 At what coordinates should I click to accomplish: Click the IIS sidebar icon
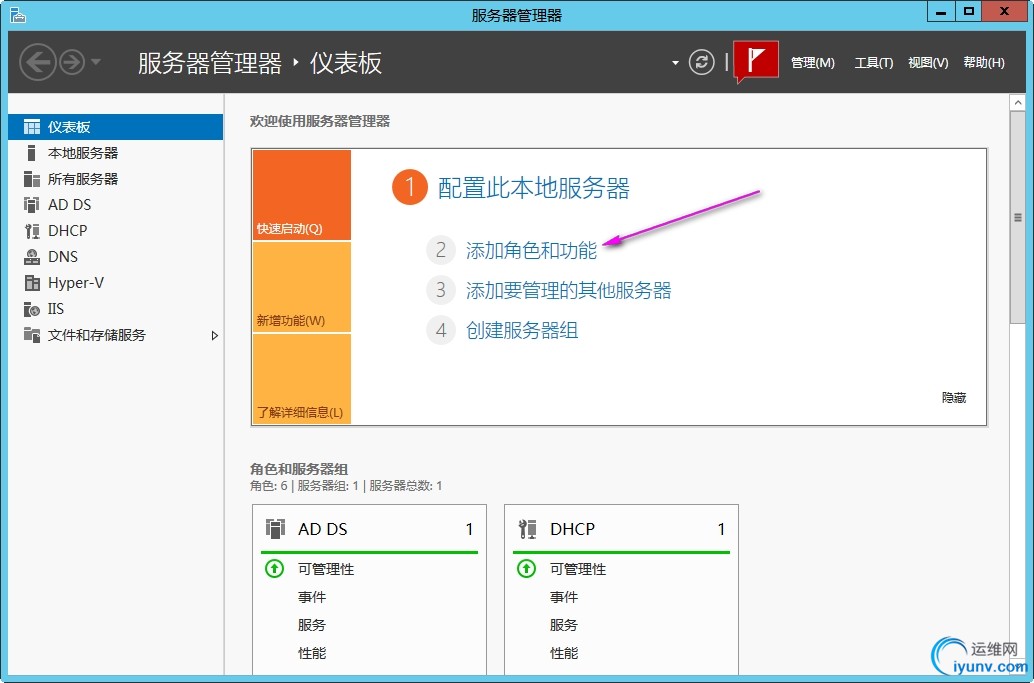[32, 309]
